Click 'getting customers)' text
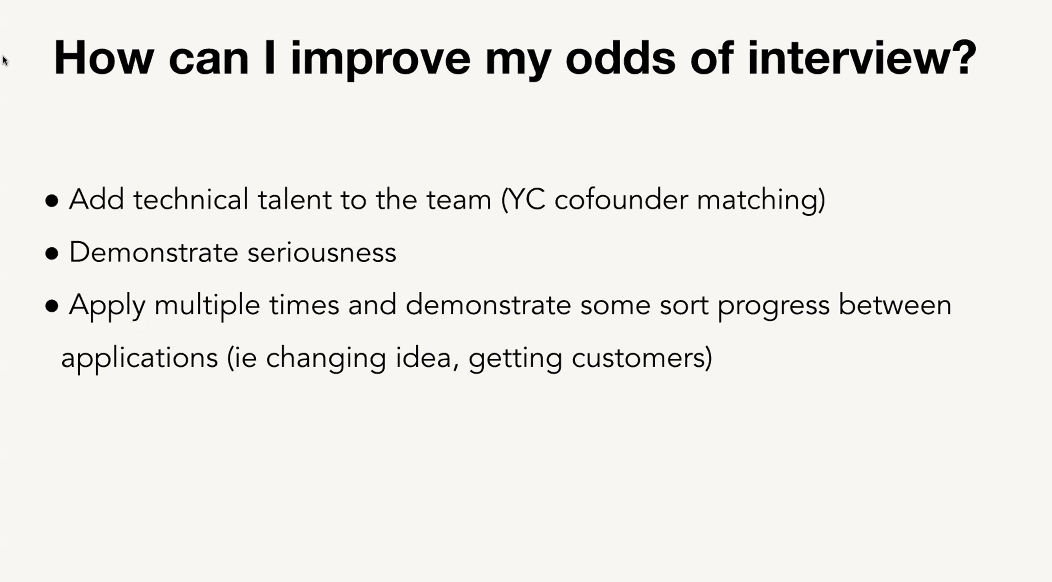Viewport: 1052px width, 582px height. click(590, 358)
